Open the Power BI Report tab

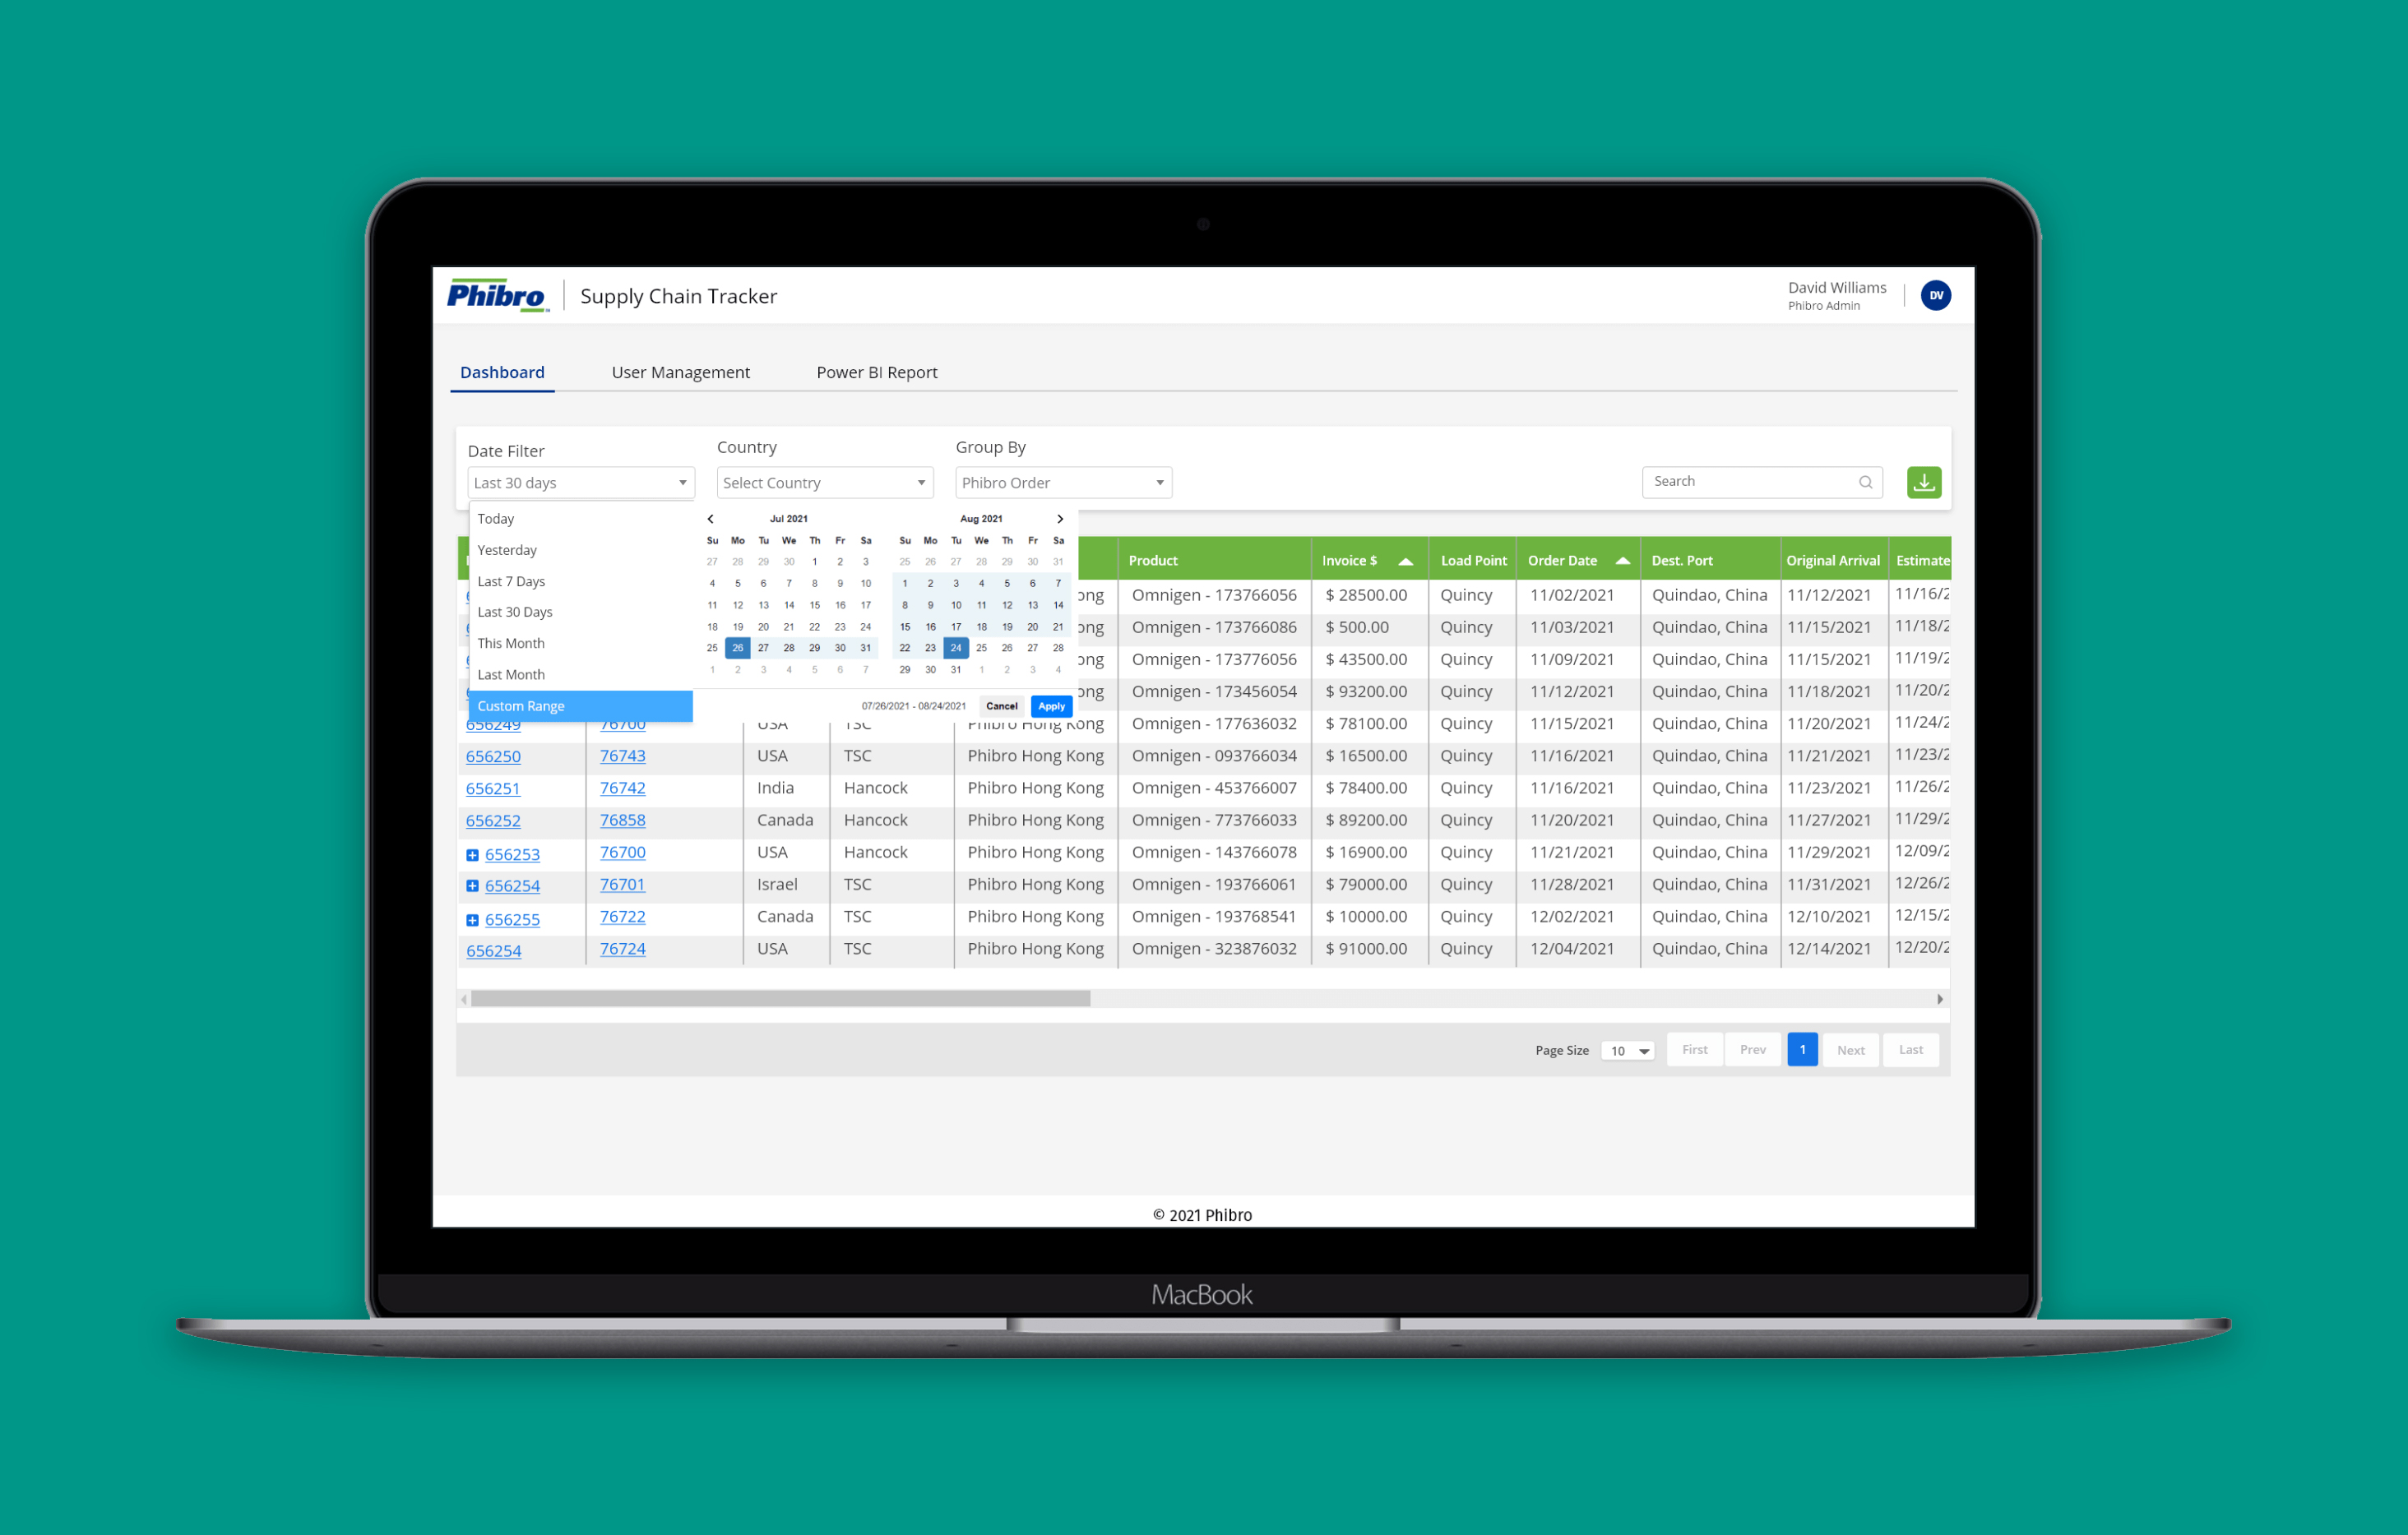tap(876, 372)
